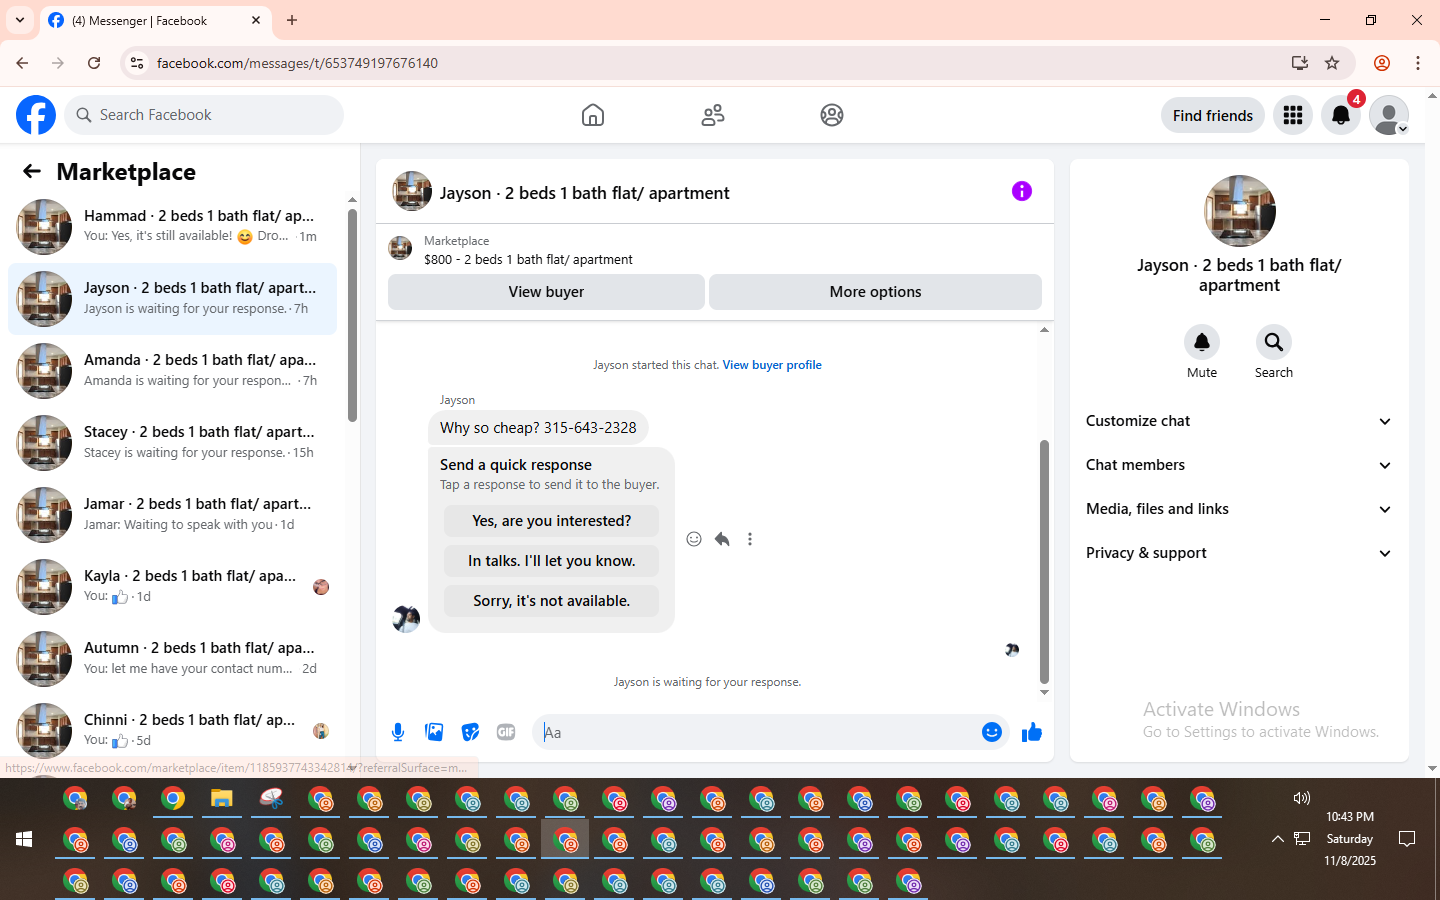Reload the page in browser toolbar
This screenshot has height=900, width=1440.
coord(94,63)
